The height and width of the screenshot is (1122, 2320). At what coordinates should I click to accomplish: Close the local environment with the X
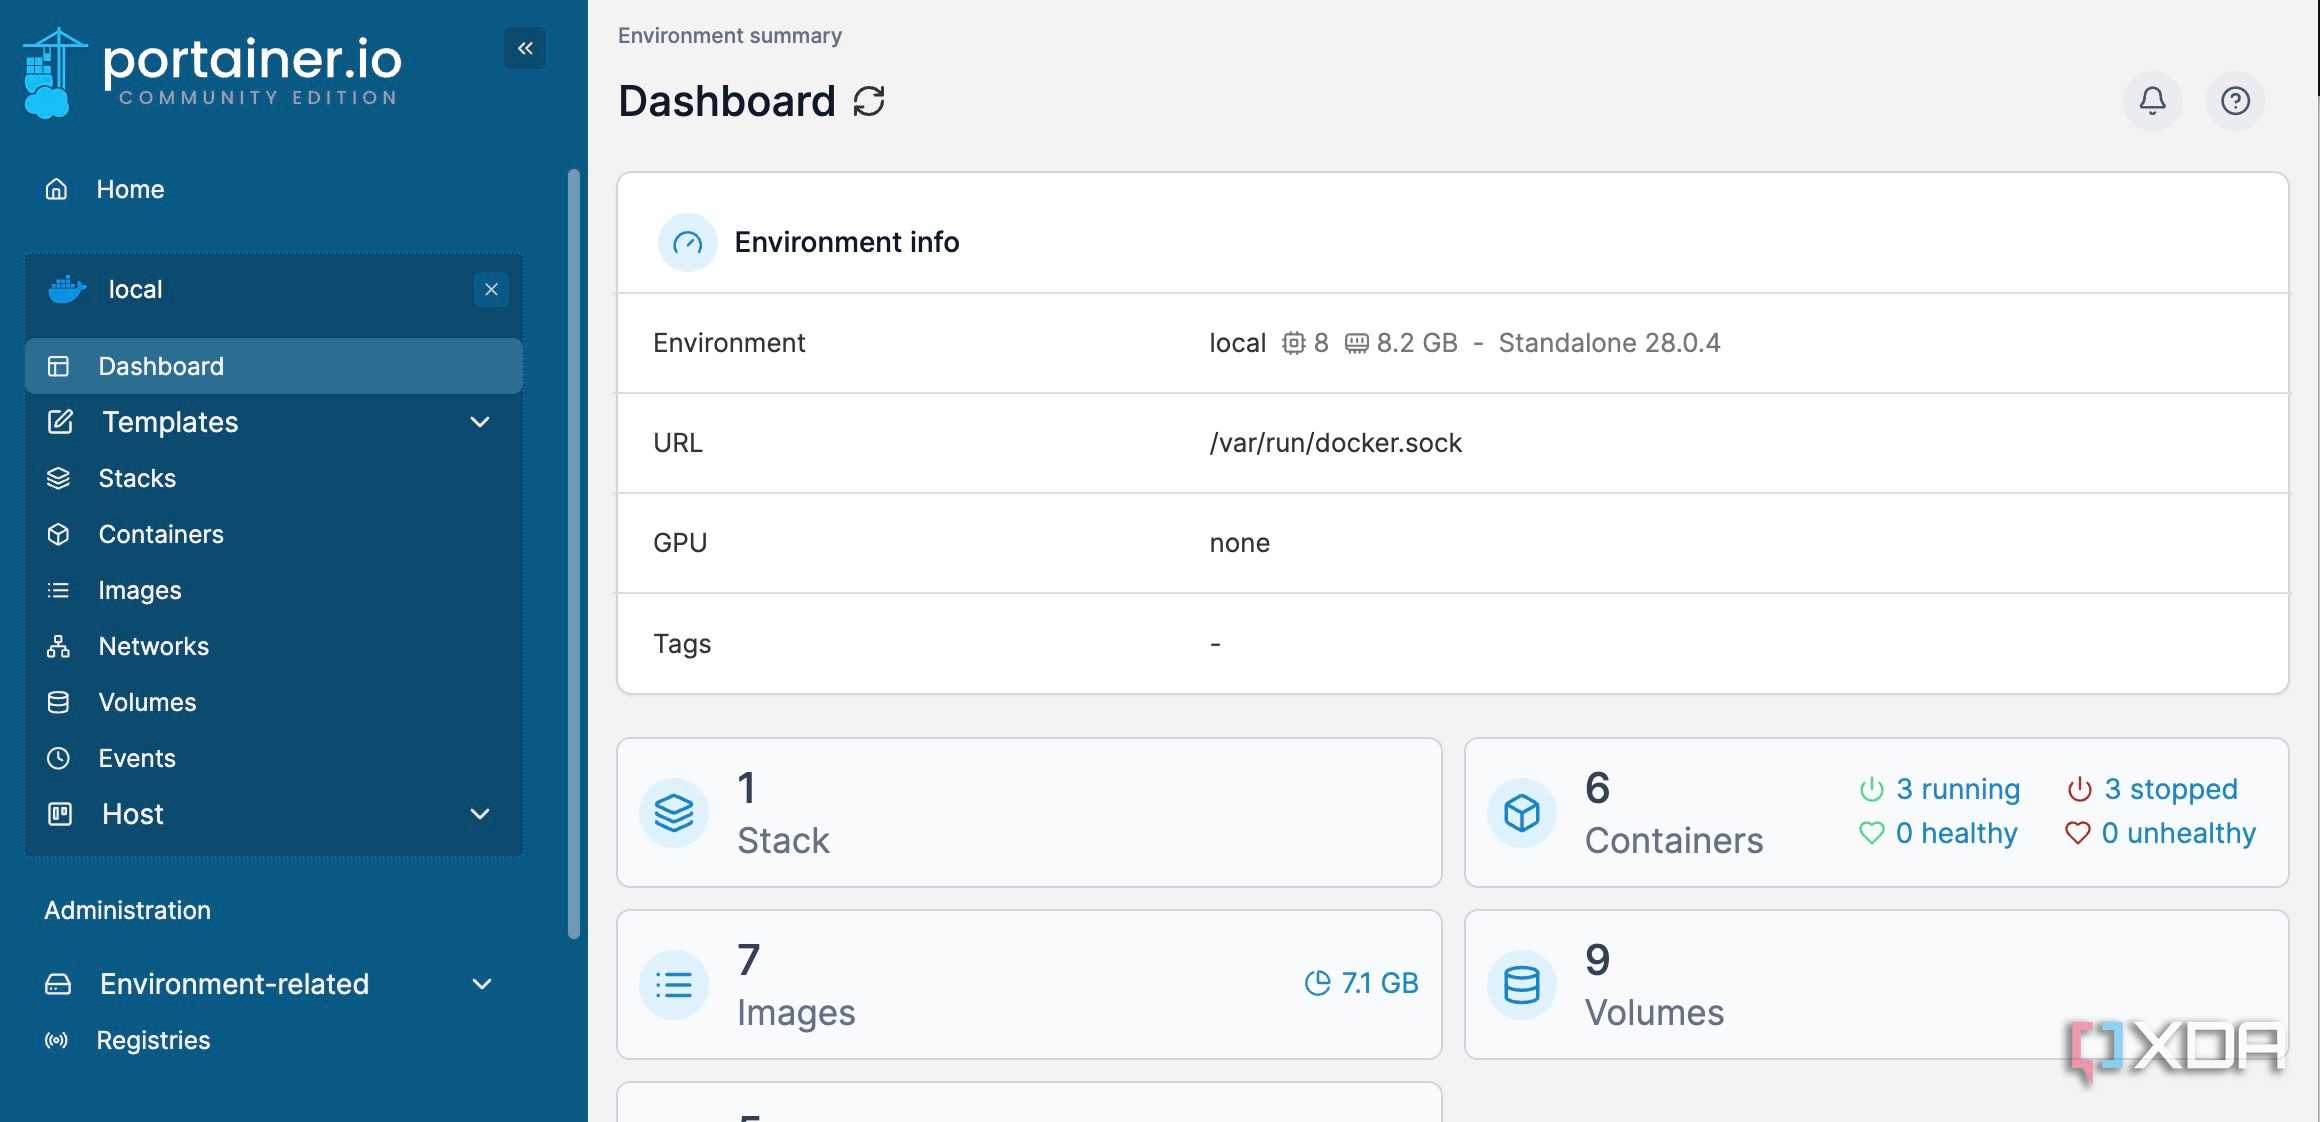point(491,290)
